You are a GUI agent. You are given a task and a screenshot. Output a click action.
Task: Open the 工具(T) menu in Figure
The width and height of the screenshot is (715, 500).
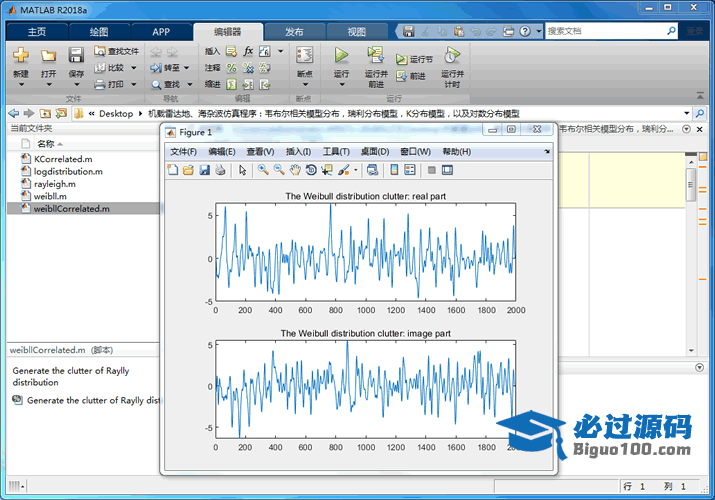pyautogui.click(x=336, y=152)
